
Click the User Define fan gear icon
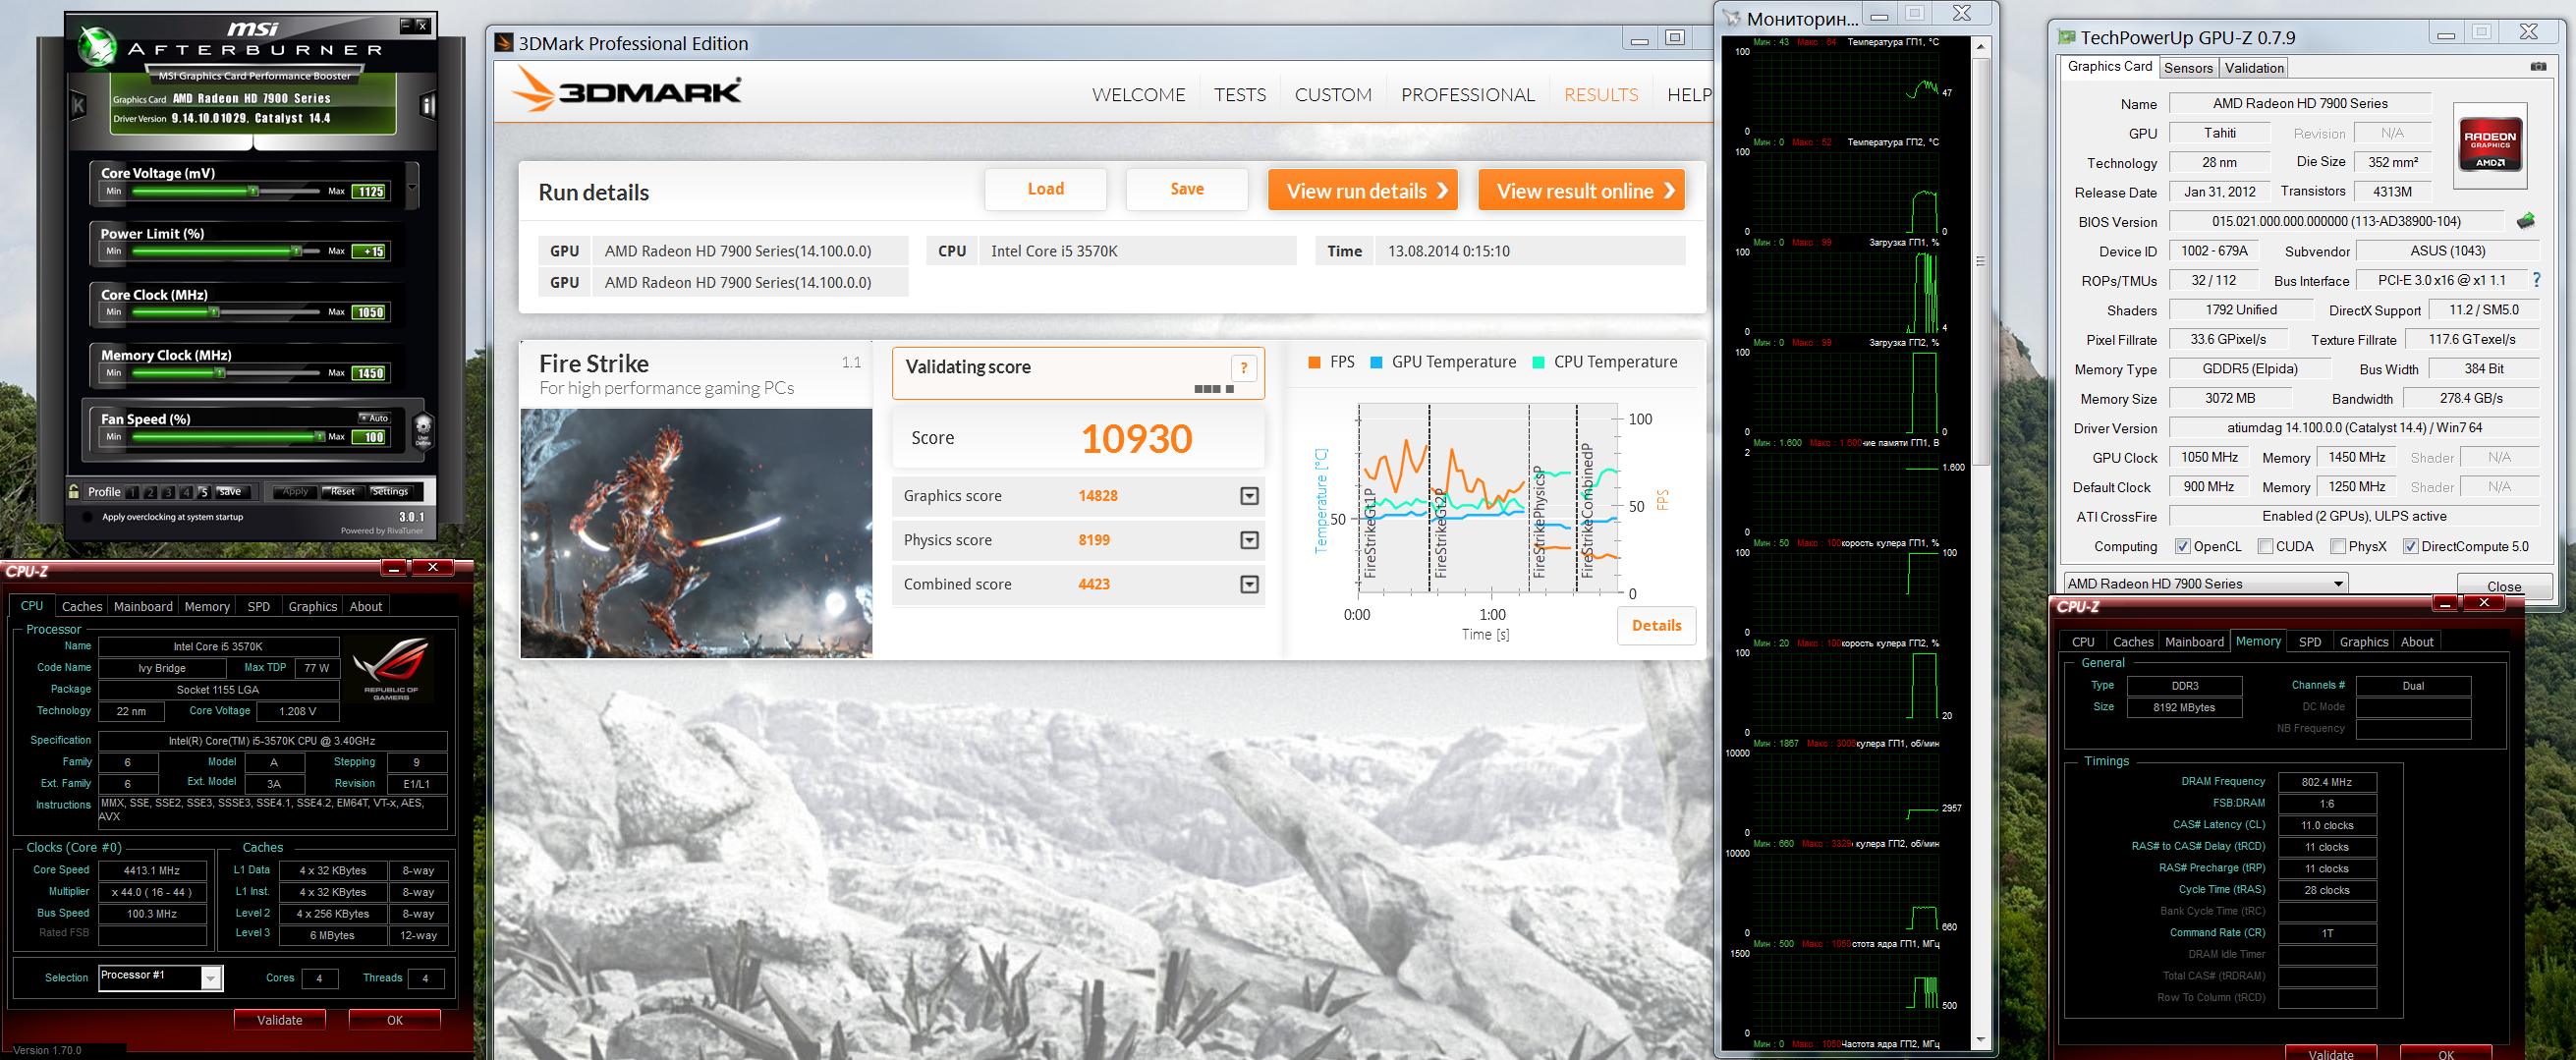(423, 430)
